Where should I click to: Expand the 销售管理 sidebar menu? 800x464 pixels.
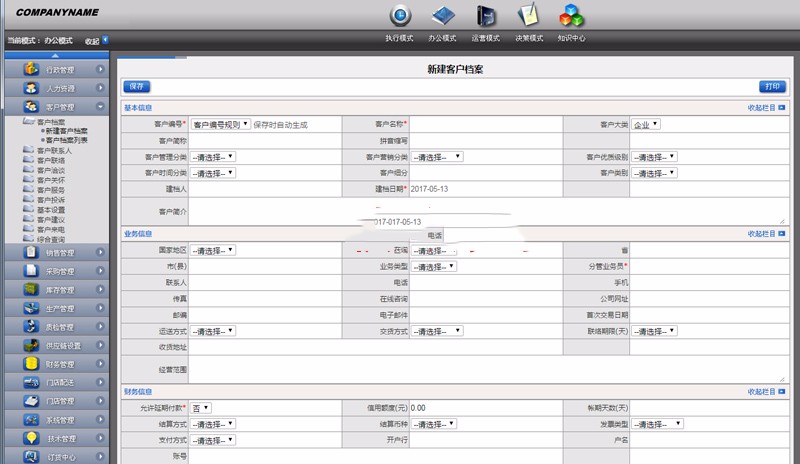pos(101,253)
